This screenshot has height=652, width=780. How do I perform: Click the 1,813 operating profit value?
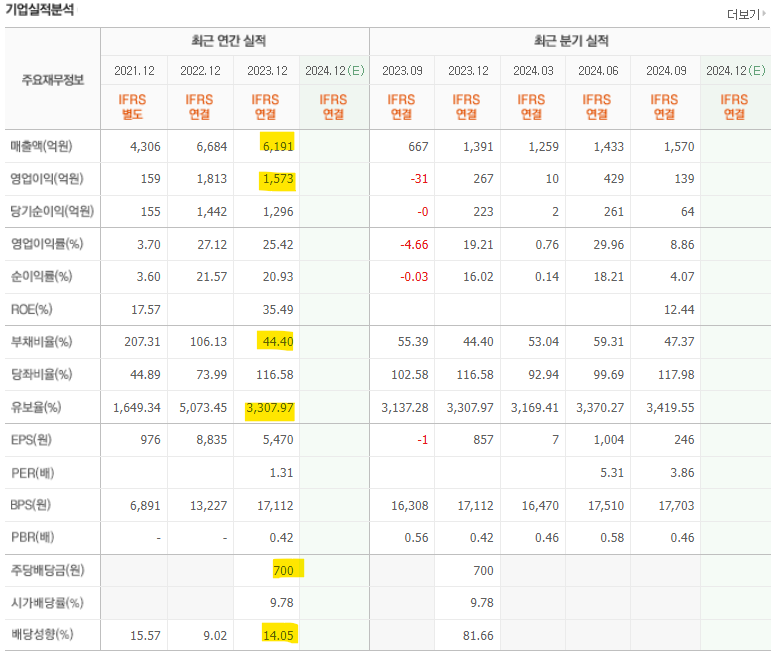coord(211,179)
